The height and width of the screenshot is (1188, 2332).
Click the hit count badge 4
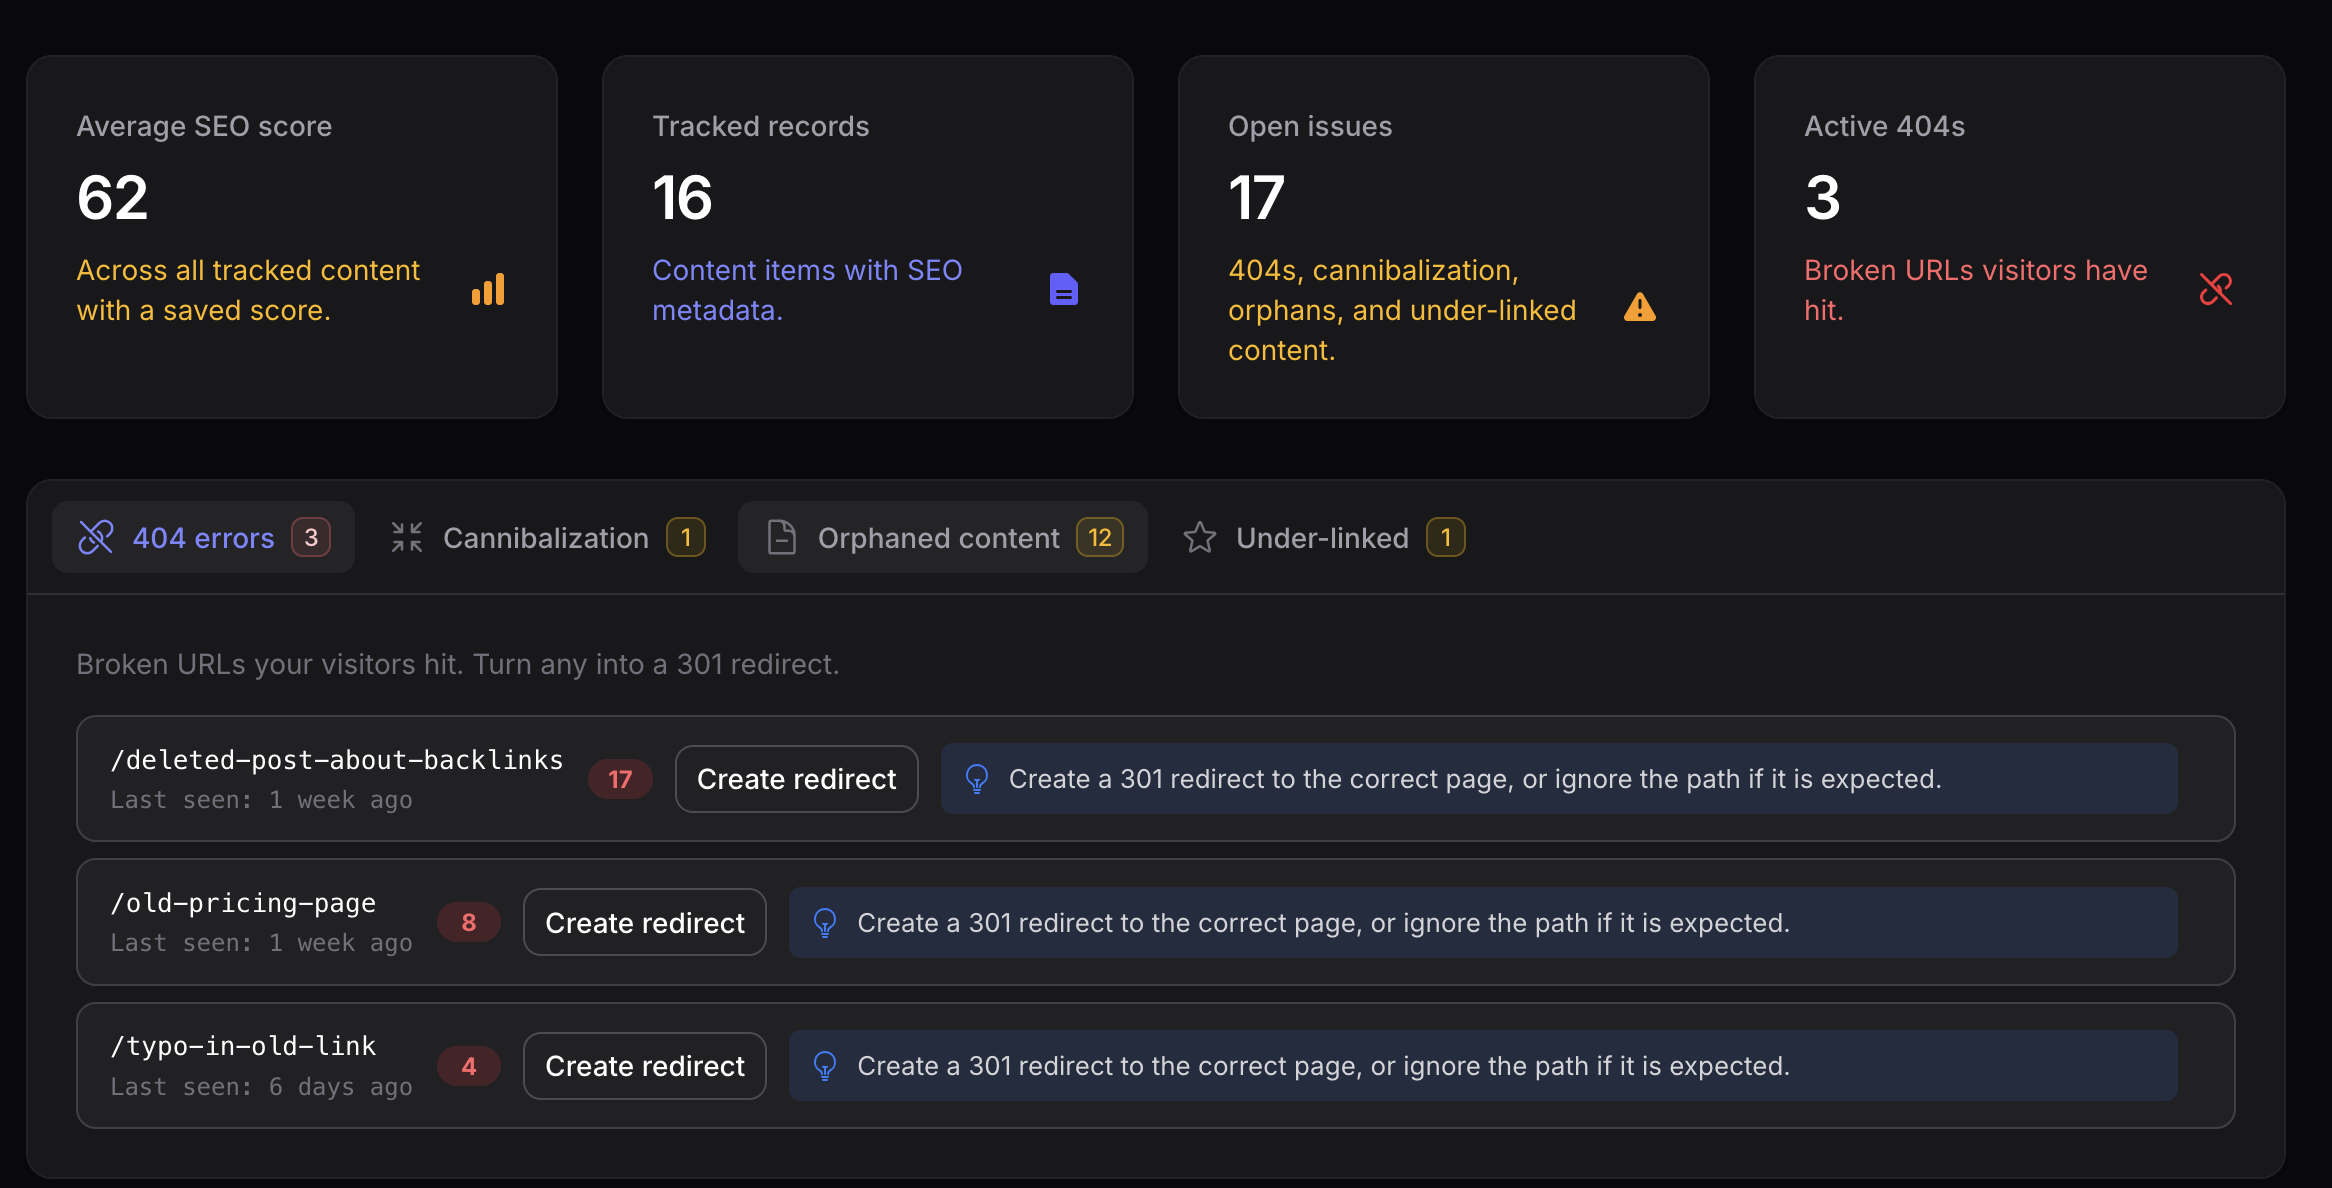(469, 1066)
